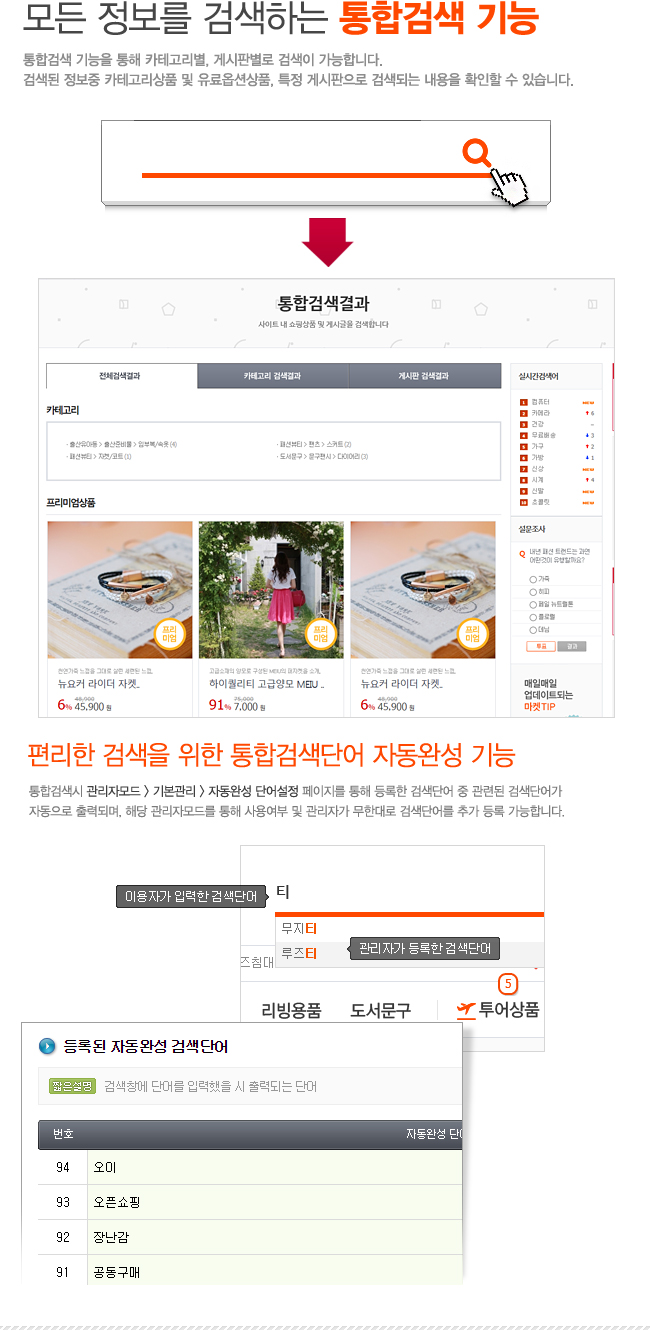The width and height of the screenshot is (650, 1331).
Task: Select the 가죽 survey radio option
Action: click(x=532, y=579)
